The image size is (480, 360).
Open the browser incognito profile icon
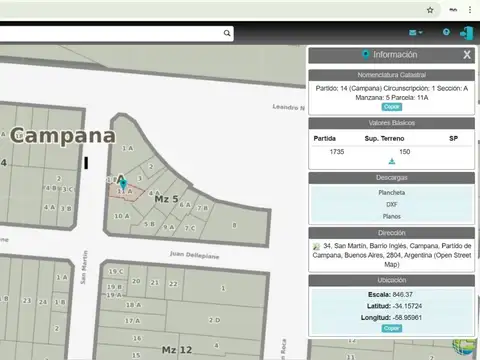coord(453,10)
